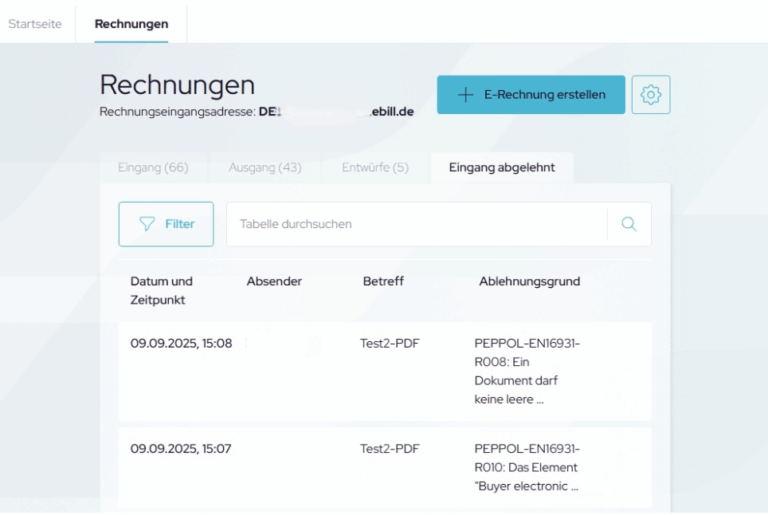Image resolution: width=768 pixels, height=515 pixels.
Task: Select the Eingang abgelehnt tab
Action: tap(502, 167)
